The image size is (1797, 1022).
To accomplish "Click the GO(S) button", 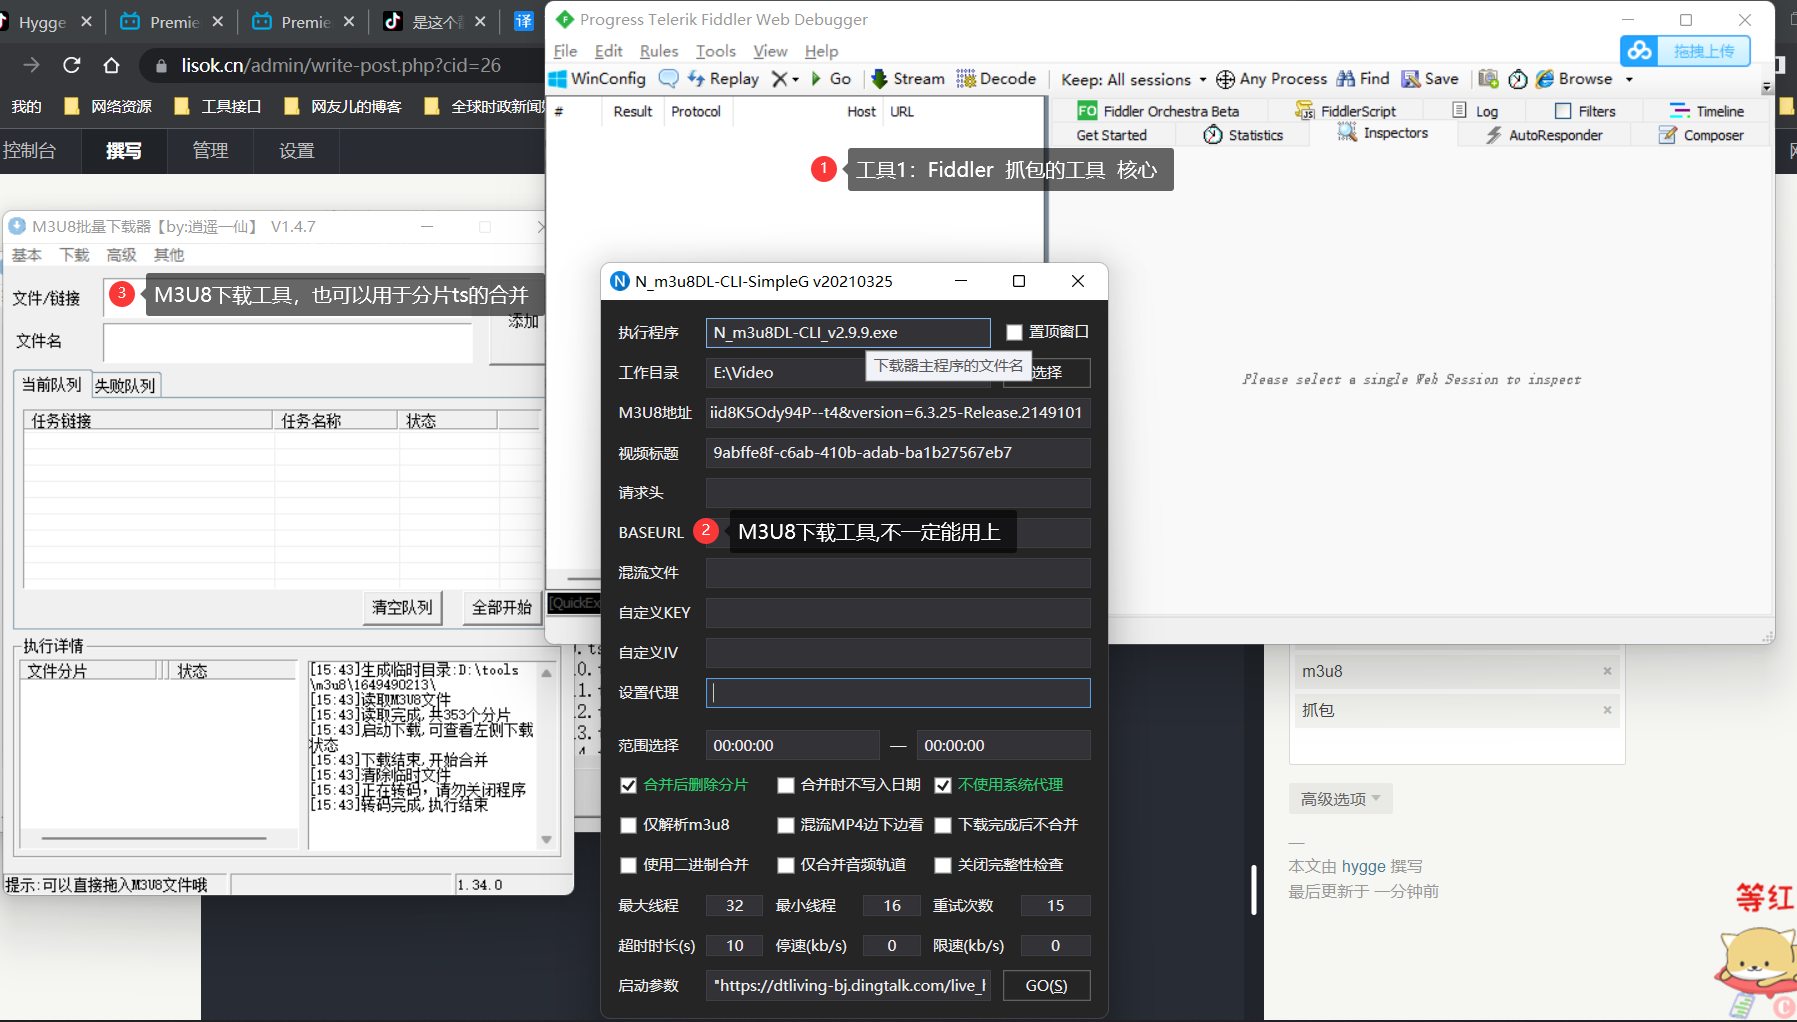I will point(1046,985).
